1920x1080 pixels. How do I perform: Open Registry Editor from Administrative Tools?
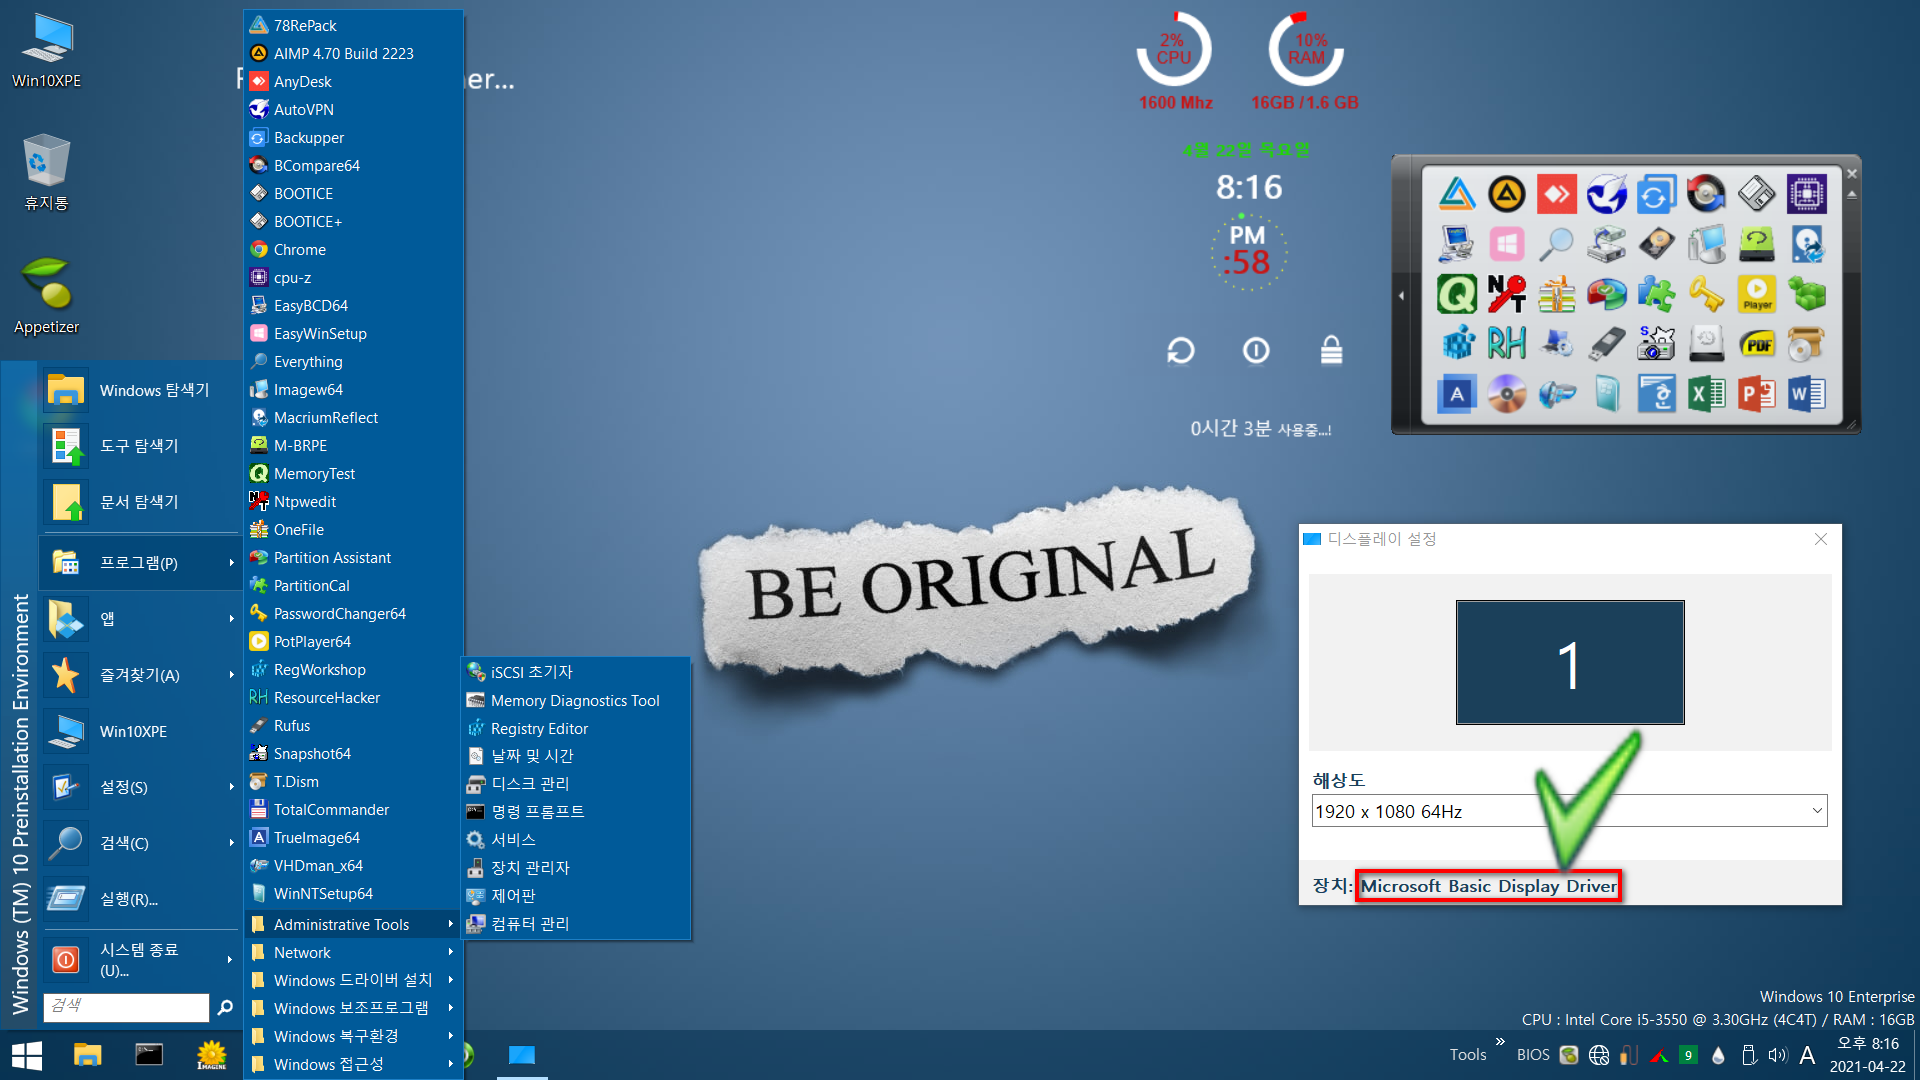pos(576,729)
